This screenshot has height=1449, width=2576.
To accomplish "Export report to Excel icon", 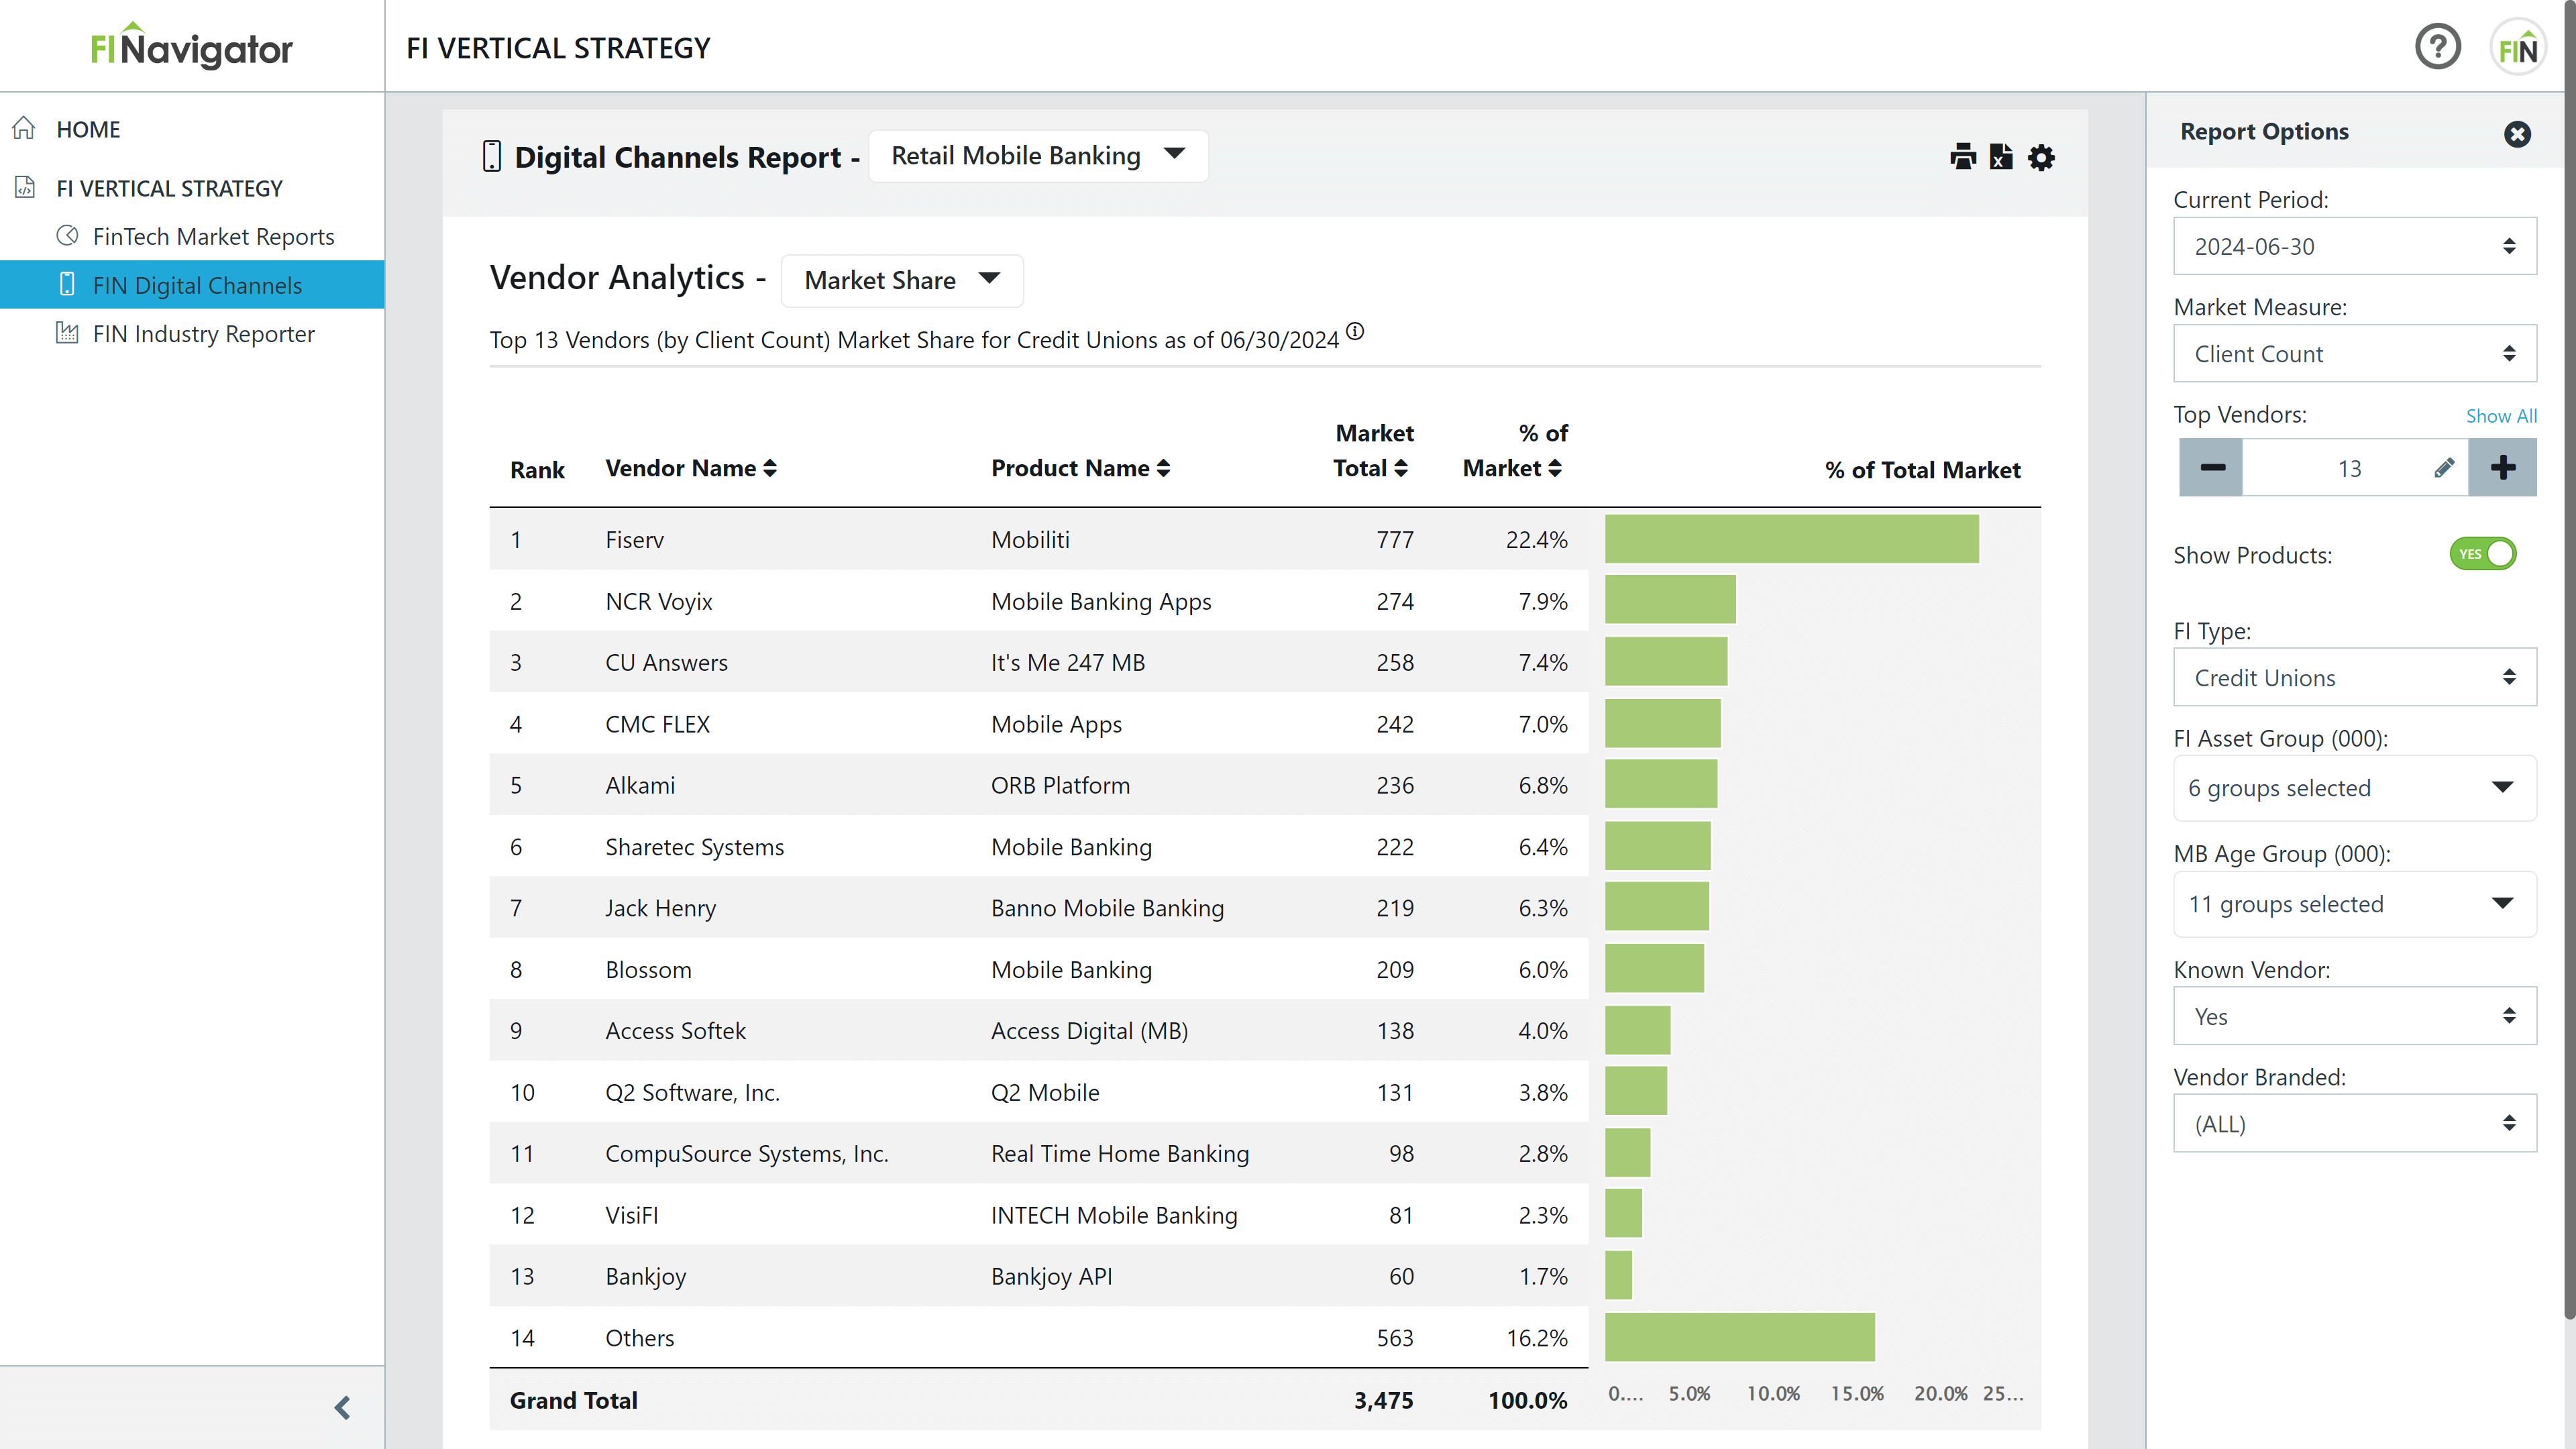I will click(2001, 157).
